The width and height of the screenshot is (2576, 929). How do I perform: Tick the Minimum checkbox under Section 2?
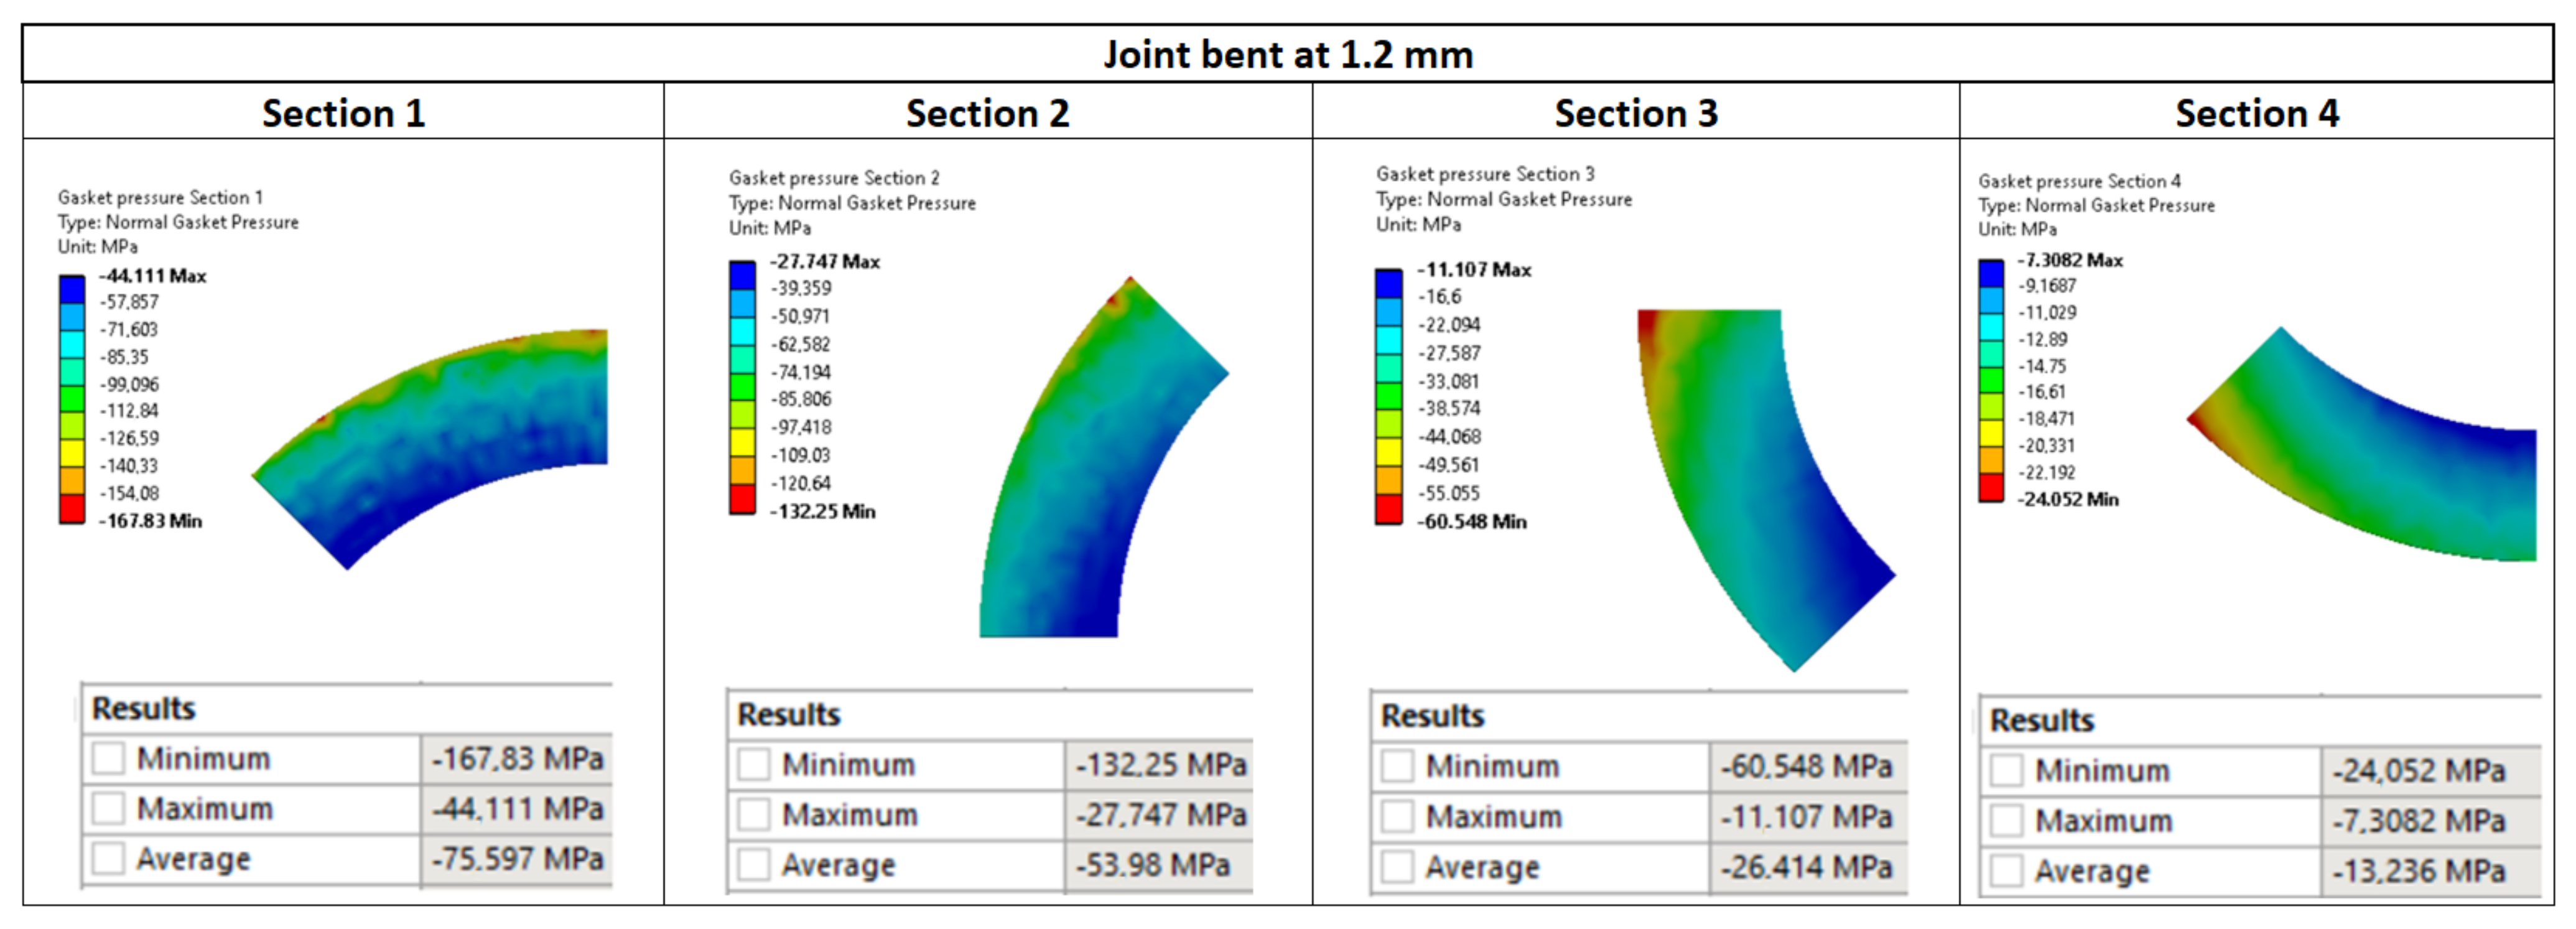click(753, 764)
